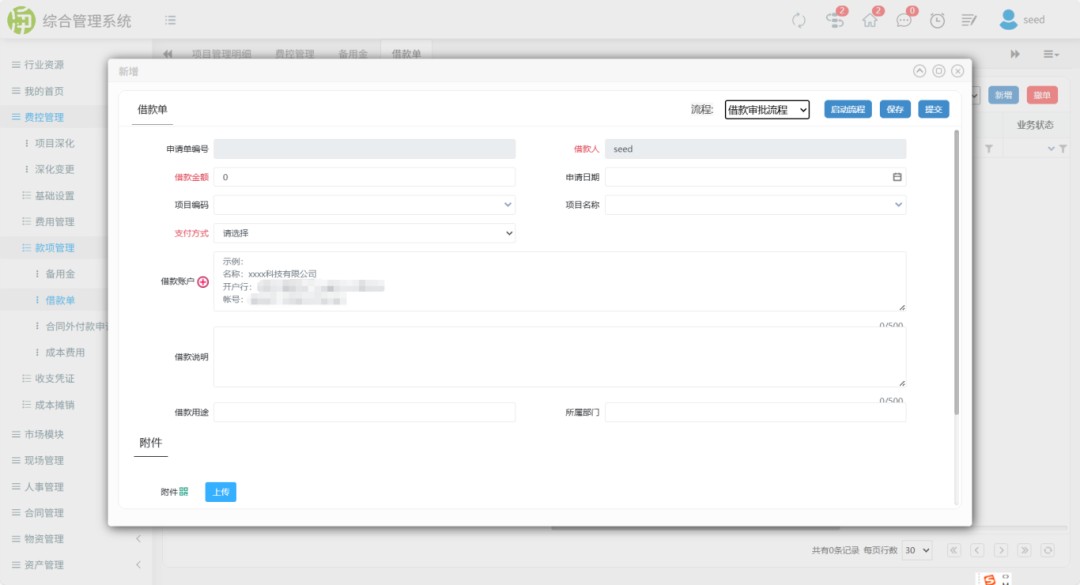Click the 保存 save button

895,110
